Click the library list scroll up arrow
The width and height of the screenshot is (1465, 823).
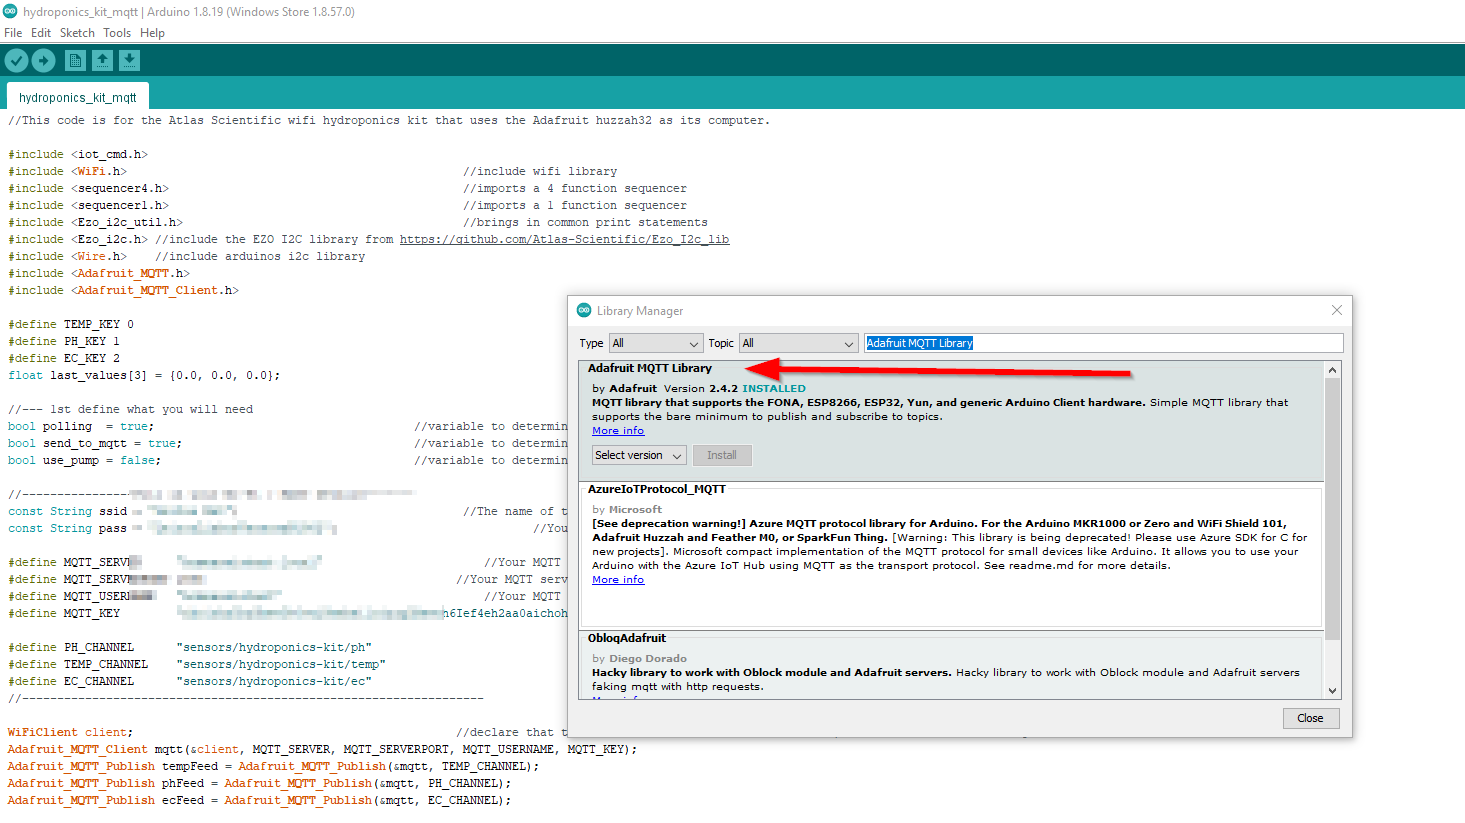(x=1332, y=370)
